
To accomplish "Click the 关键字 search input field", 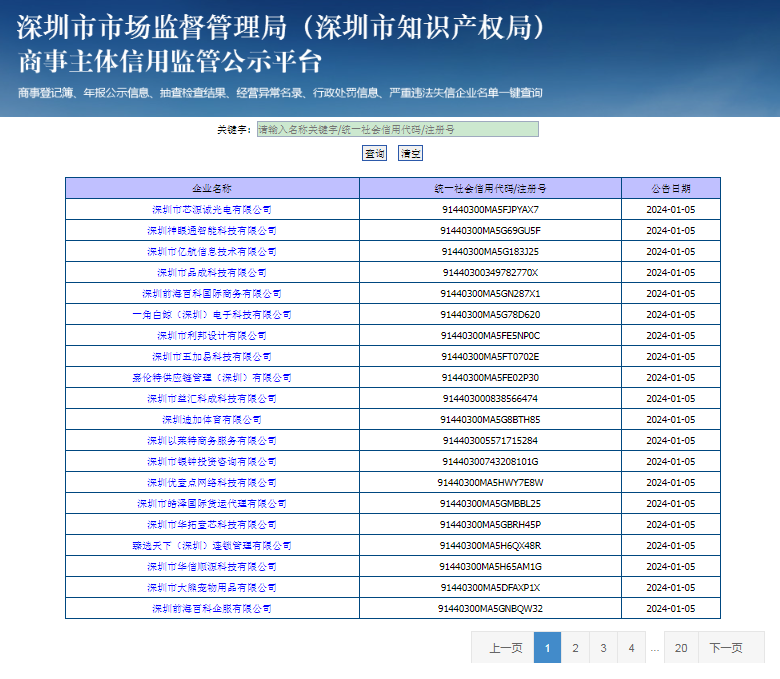I will (397, 129).
